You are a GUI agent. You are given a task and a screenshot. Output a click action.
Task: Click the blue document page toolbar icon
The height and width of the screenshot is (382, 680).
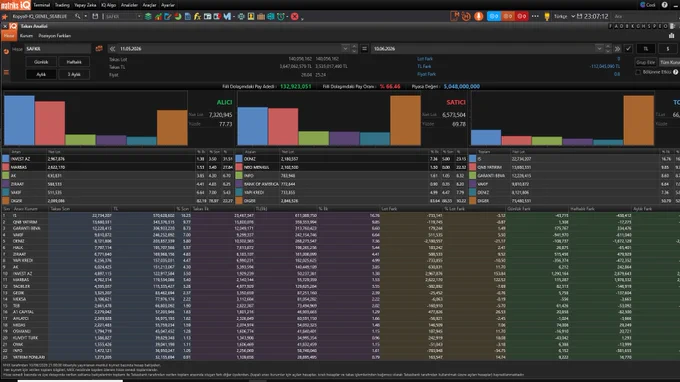click(x=187, y=16)
